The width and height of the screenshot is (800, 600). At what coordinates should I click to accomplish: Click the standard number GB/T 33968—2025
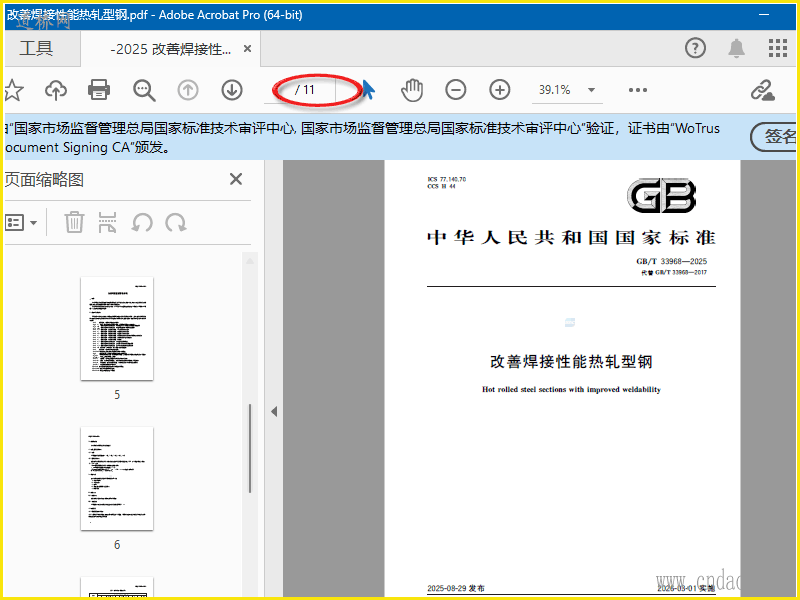[x=671, y=261]
